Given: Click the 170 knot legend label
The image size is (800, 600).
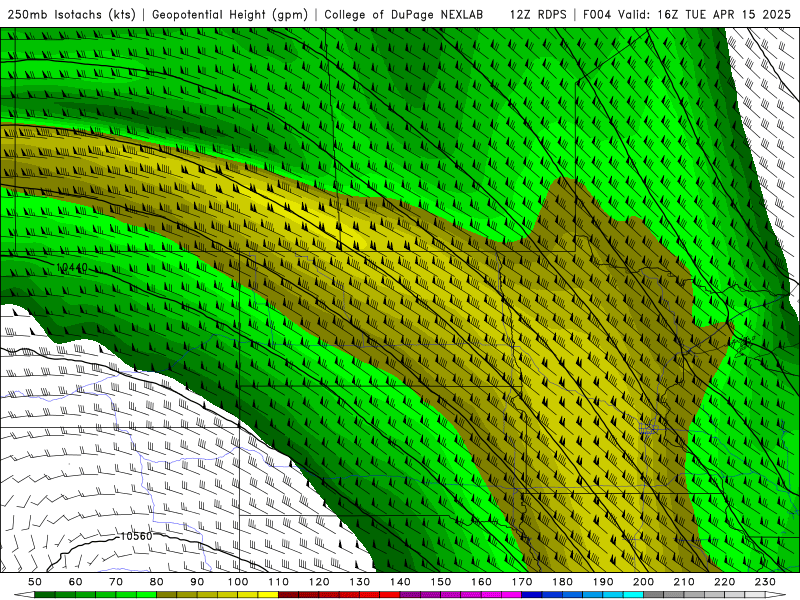Looking at the screenshot, I should point(522,582).
